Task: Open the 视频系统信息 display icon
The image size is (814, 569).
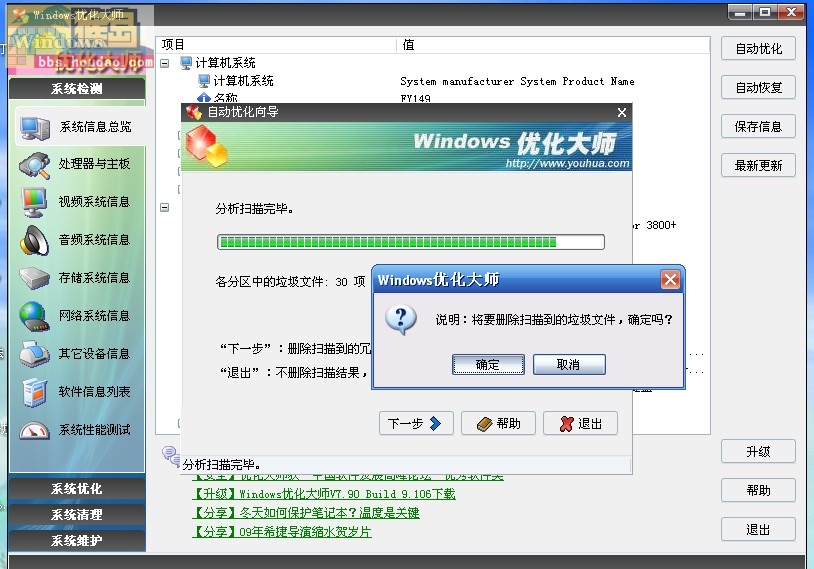Action: coord(34,202)
